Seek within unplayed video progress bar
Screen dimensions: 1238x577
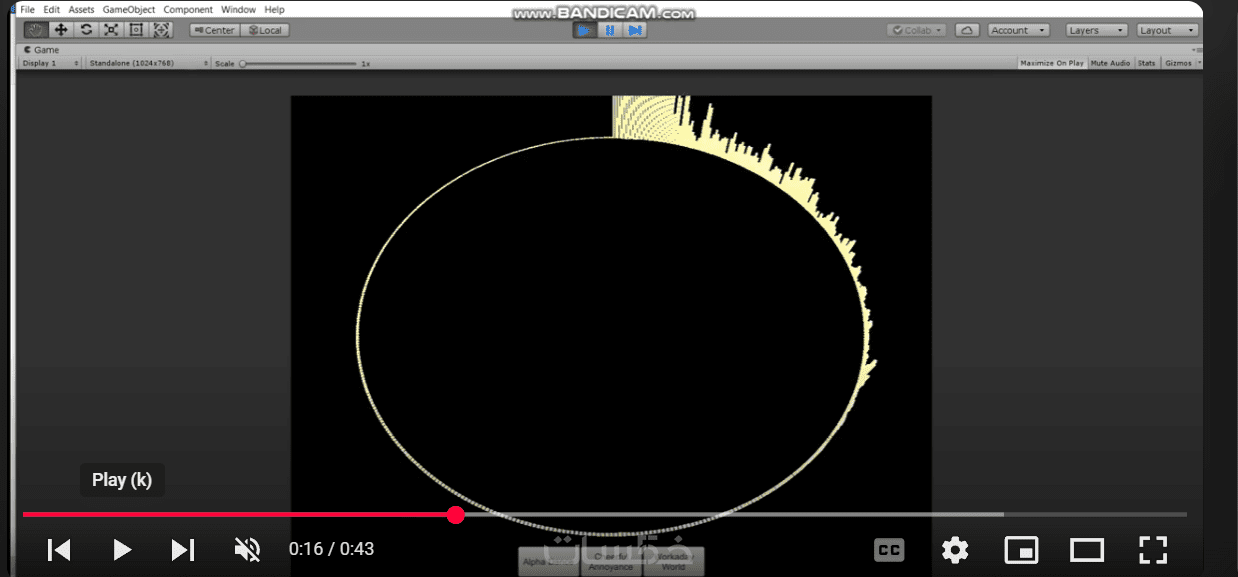pyautogui.click(x=825, y=515)
